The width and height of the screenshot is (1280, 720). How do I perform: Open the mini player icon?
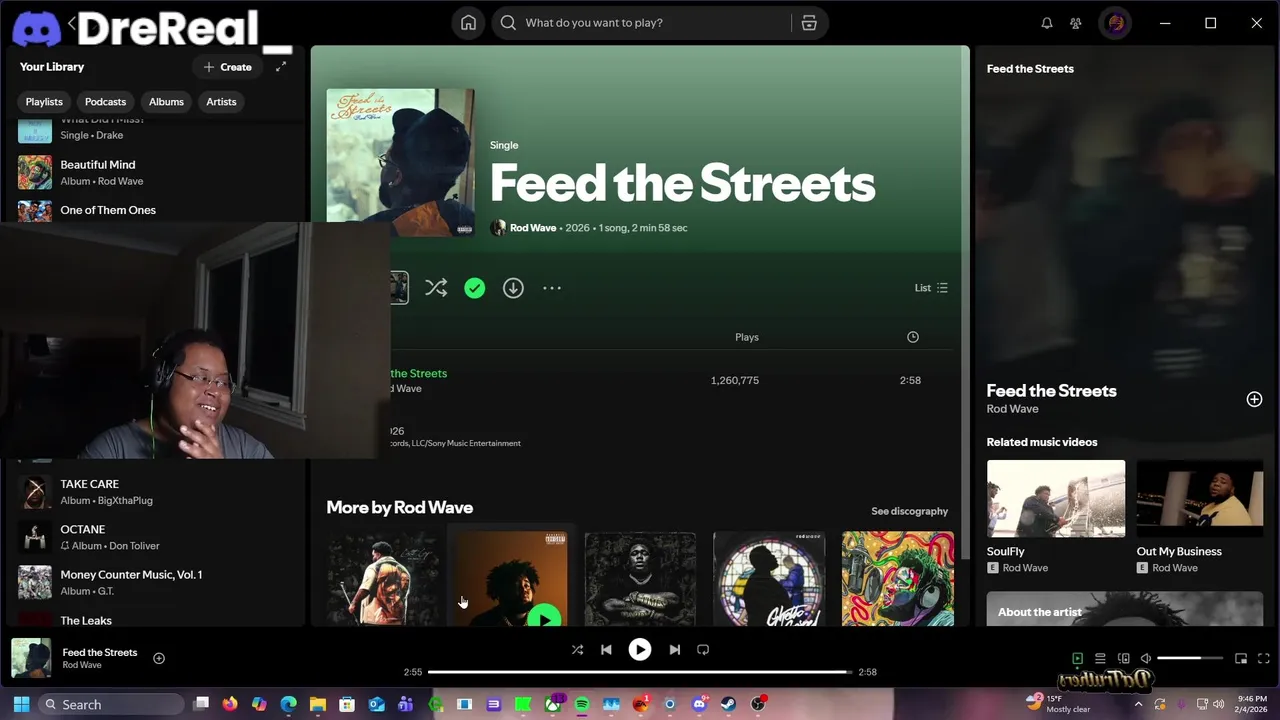tap(1241, 658)
